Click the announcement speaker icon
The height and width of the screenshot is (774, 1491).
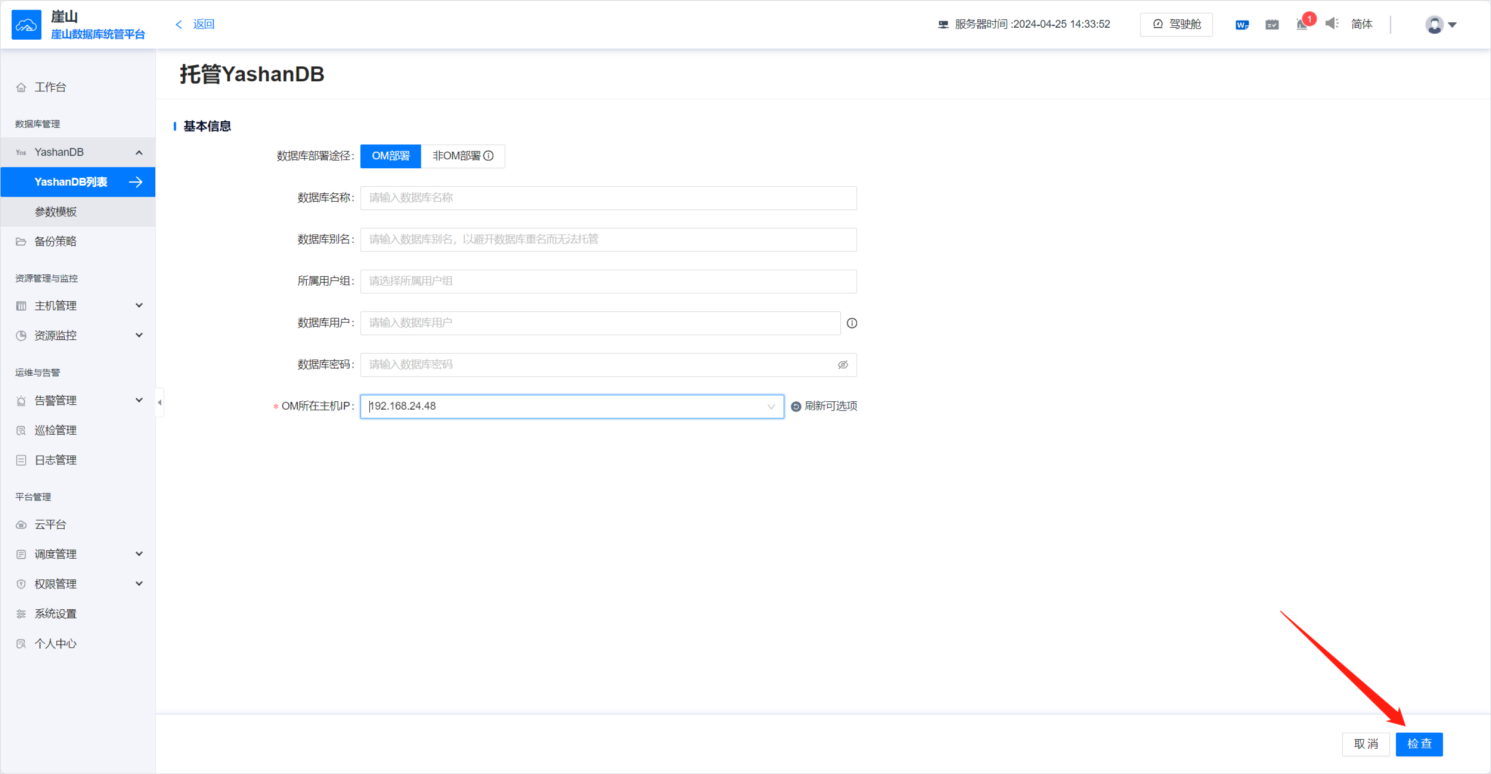click(x=1330, y=23)
